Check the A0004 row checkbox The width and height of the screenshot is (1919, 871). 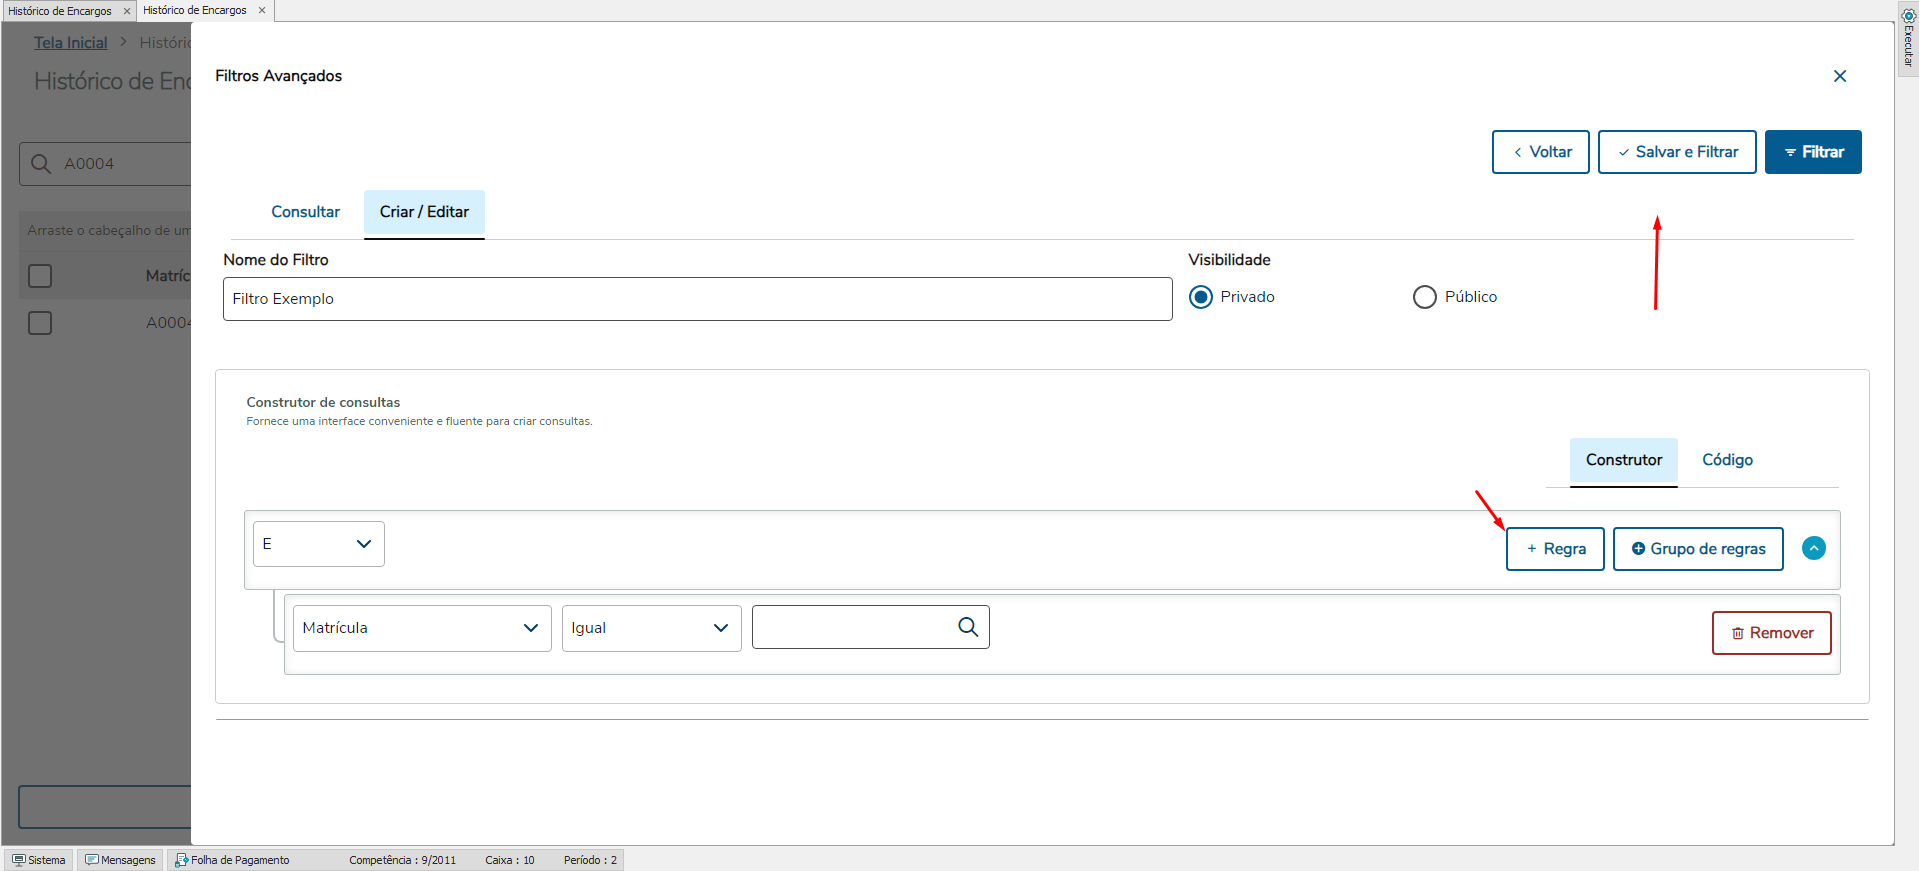[x=40, y=323]
